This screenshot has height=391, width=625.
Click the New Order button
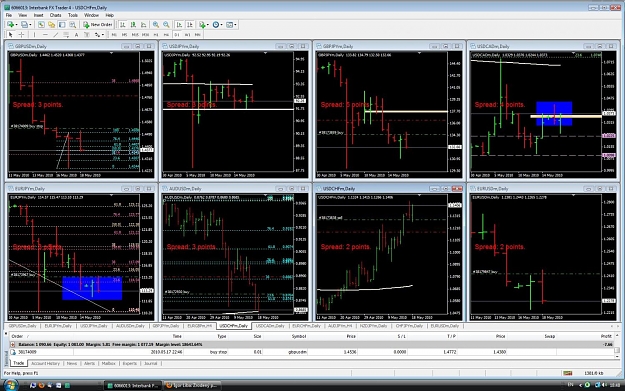(97, 25)
